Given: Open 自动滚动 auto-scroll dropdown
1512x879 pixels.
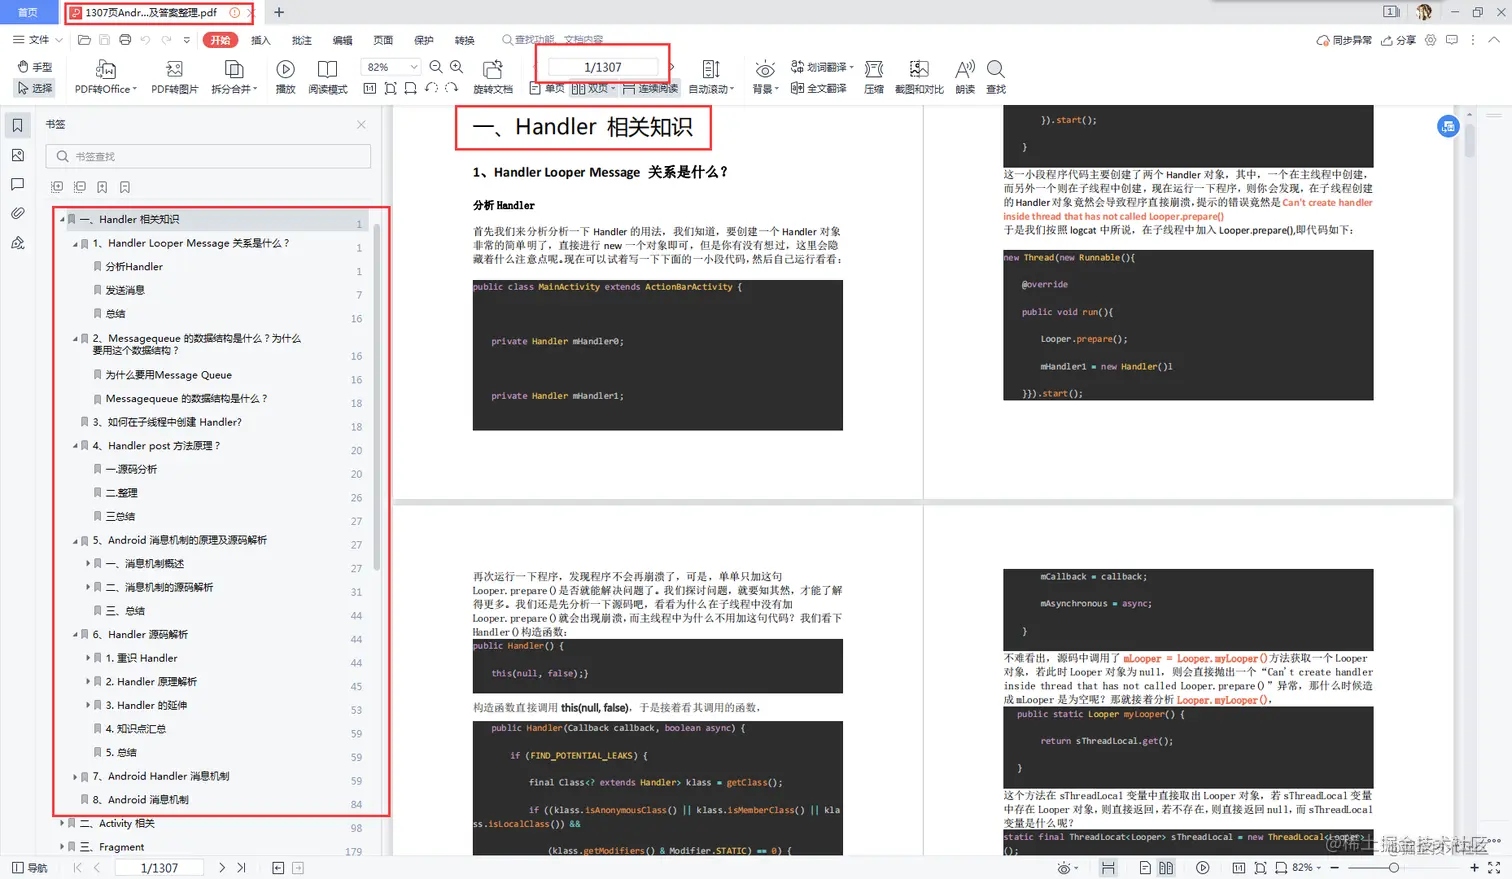Looking at the screenshot, I should tap(711, 77).
